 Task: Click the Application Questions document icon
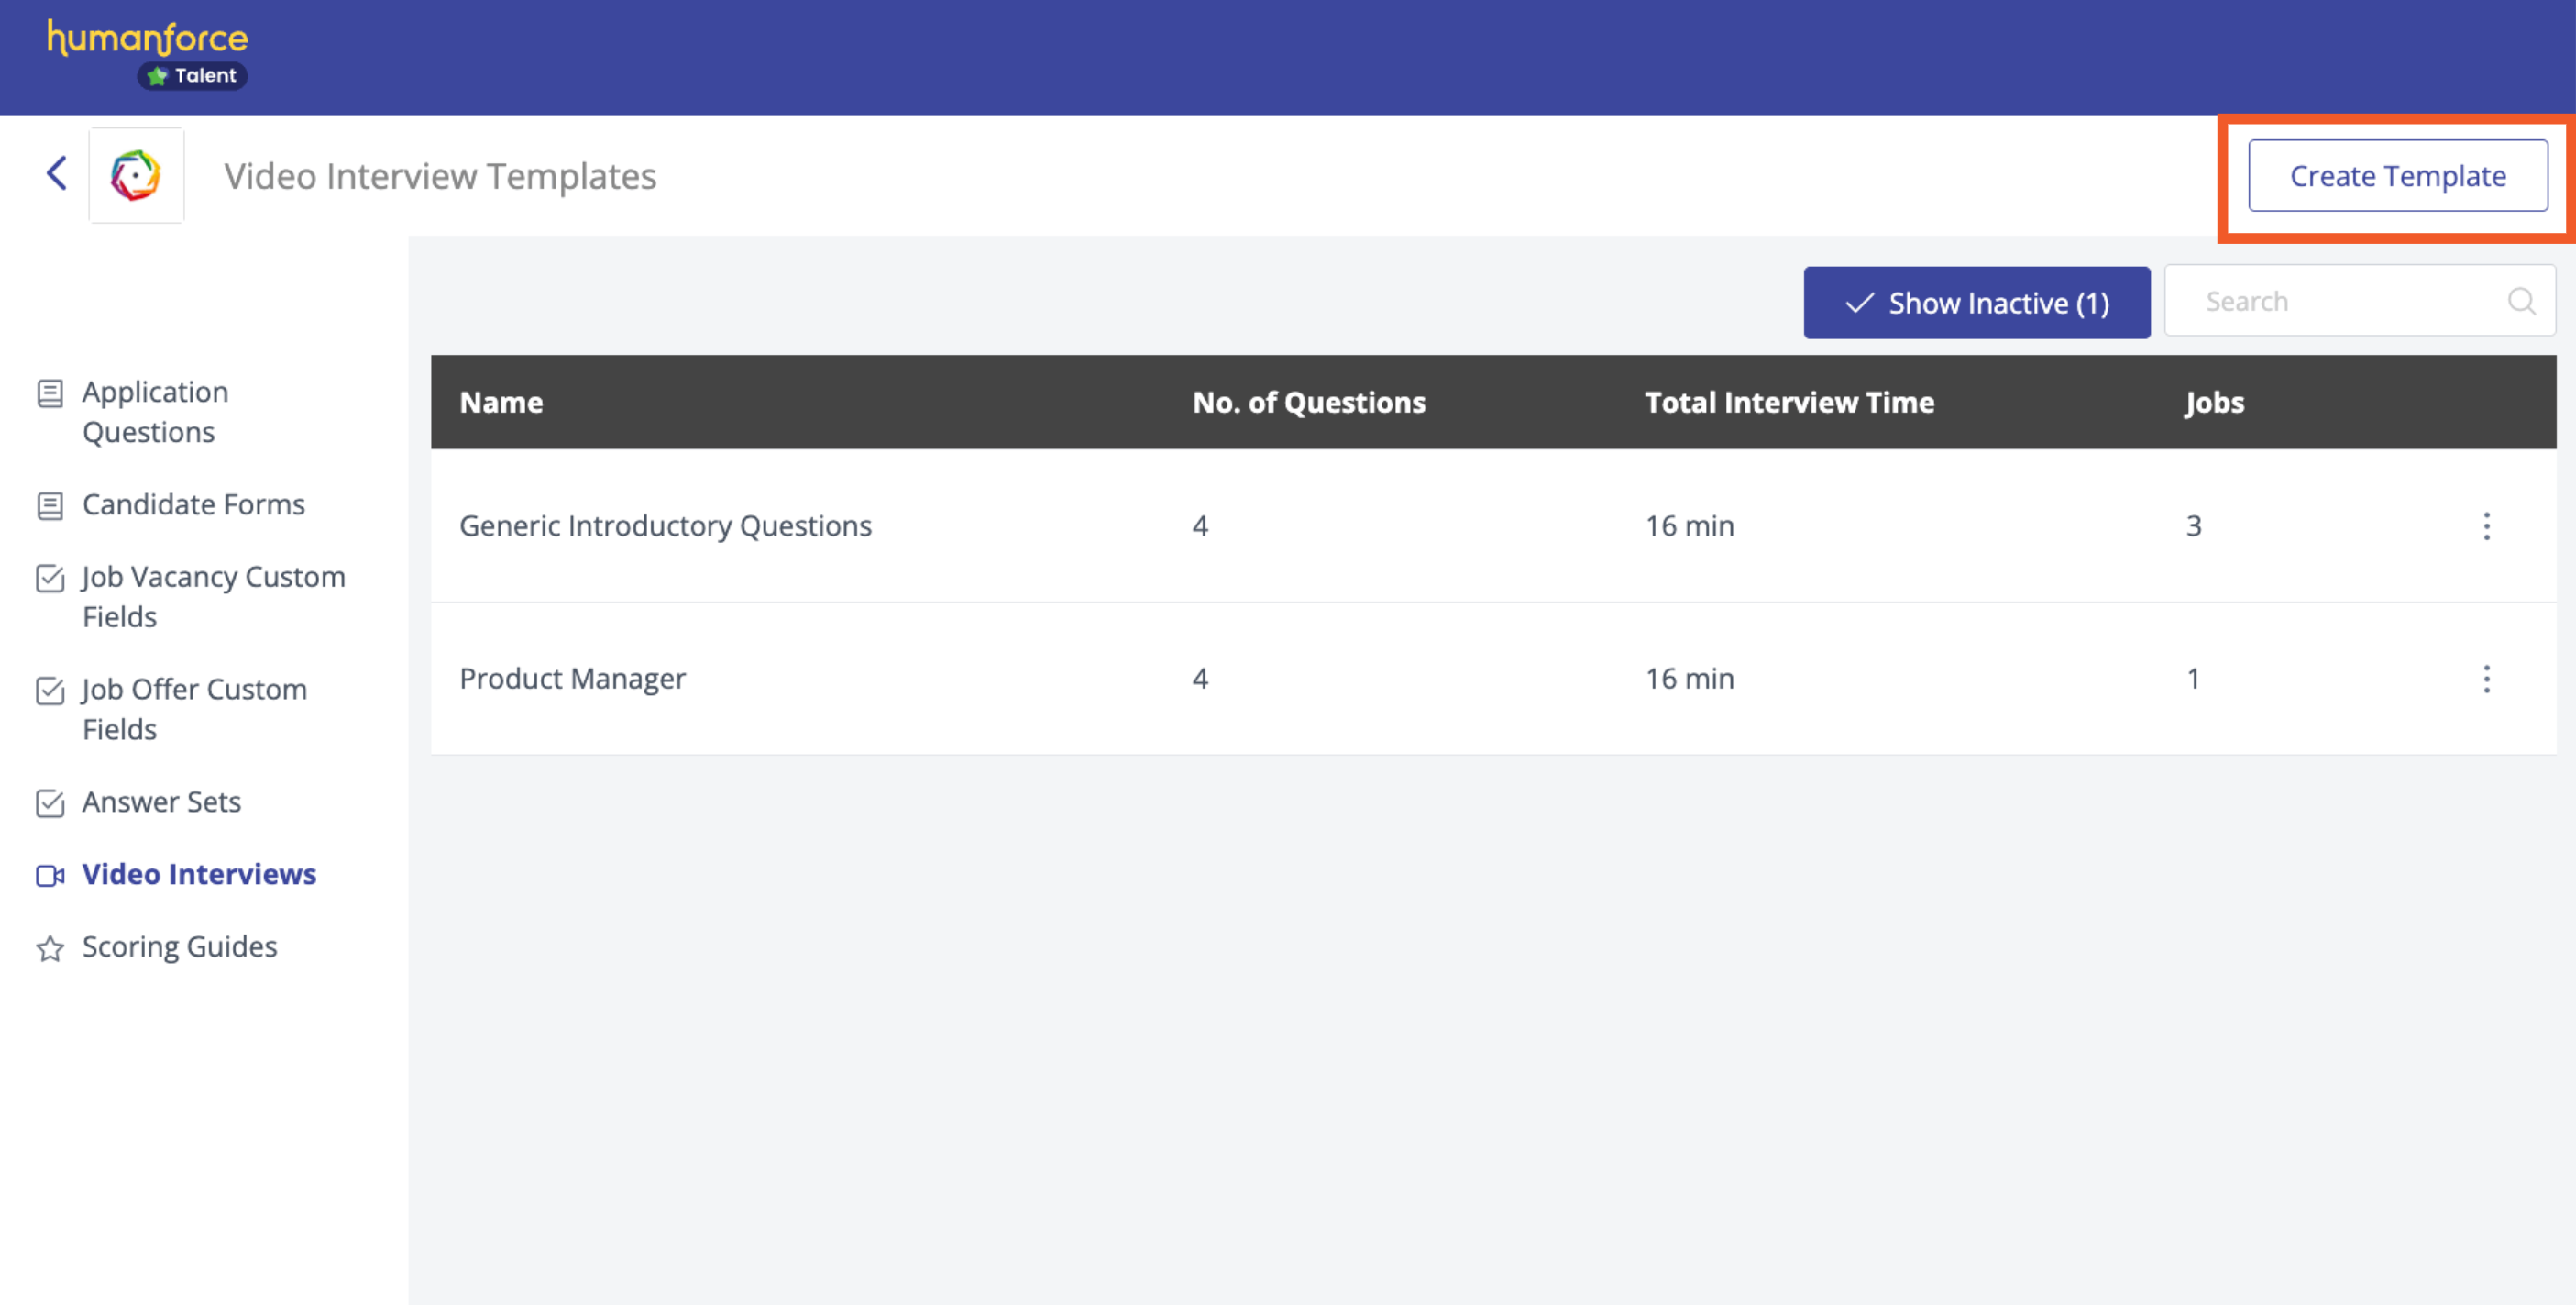(50, 393)
